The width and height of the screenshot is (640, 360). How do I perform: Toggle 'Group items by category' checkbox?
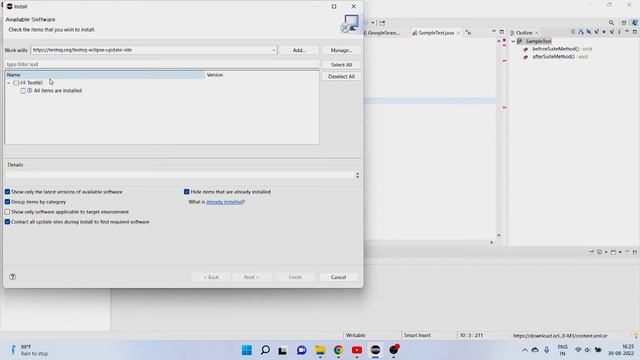(x=7, y=202)
